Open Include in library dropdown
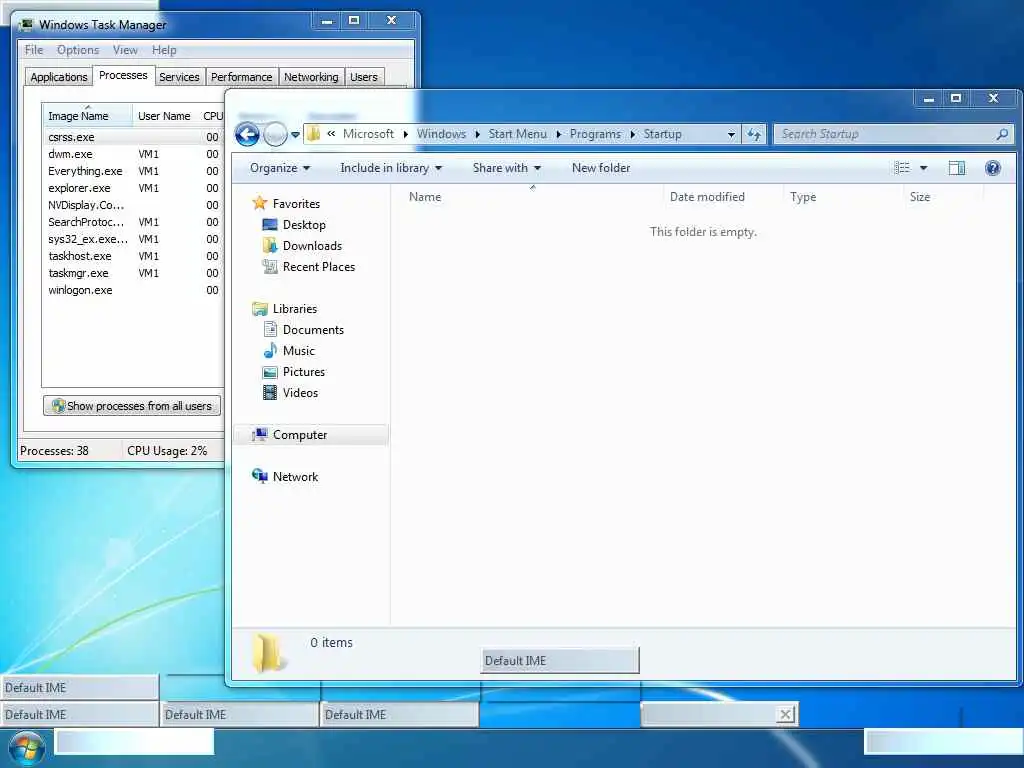 click(391, 168)
